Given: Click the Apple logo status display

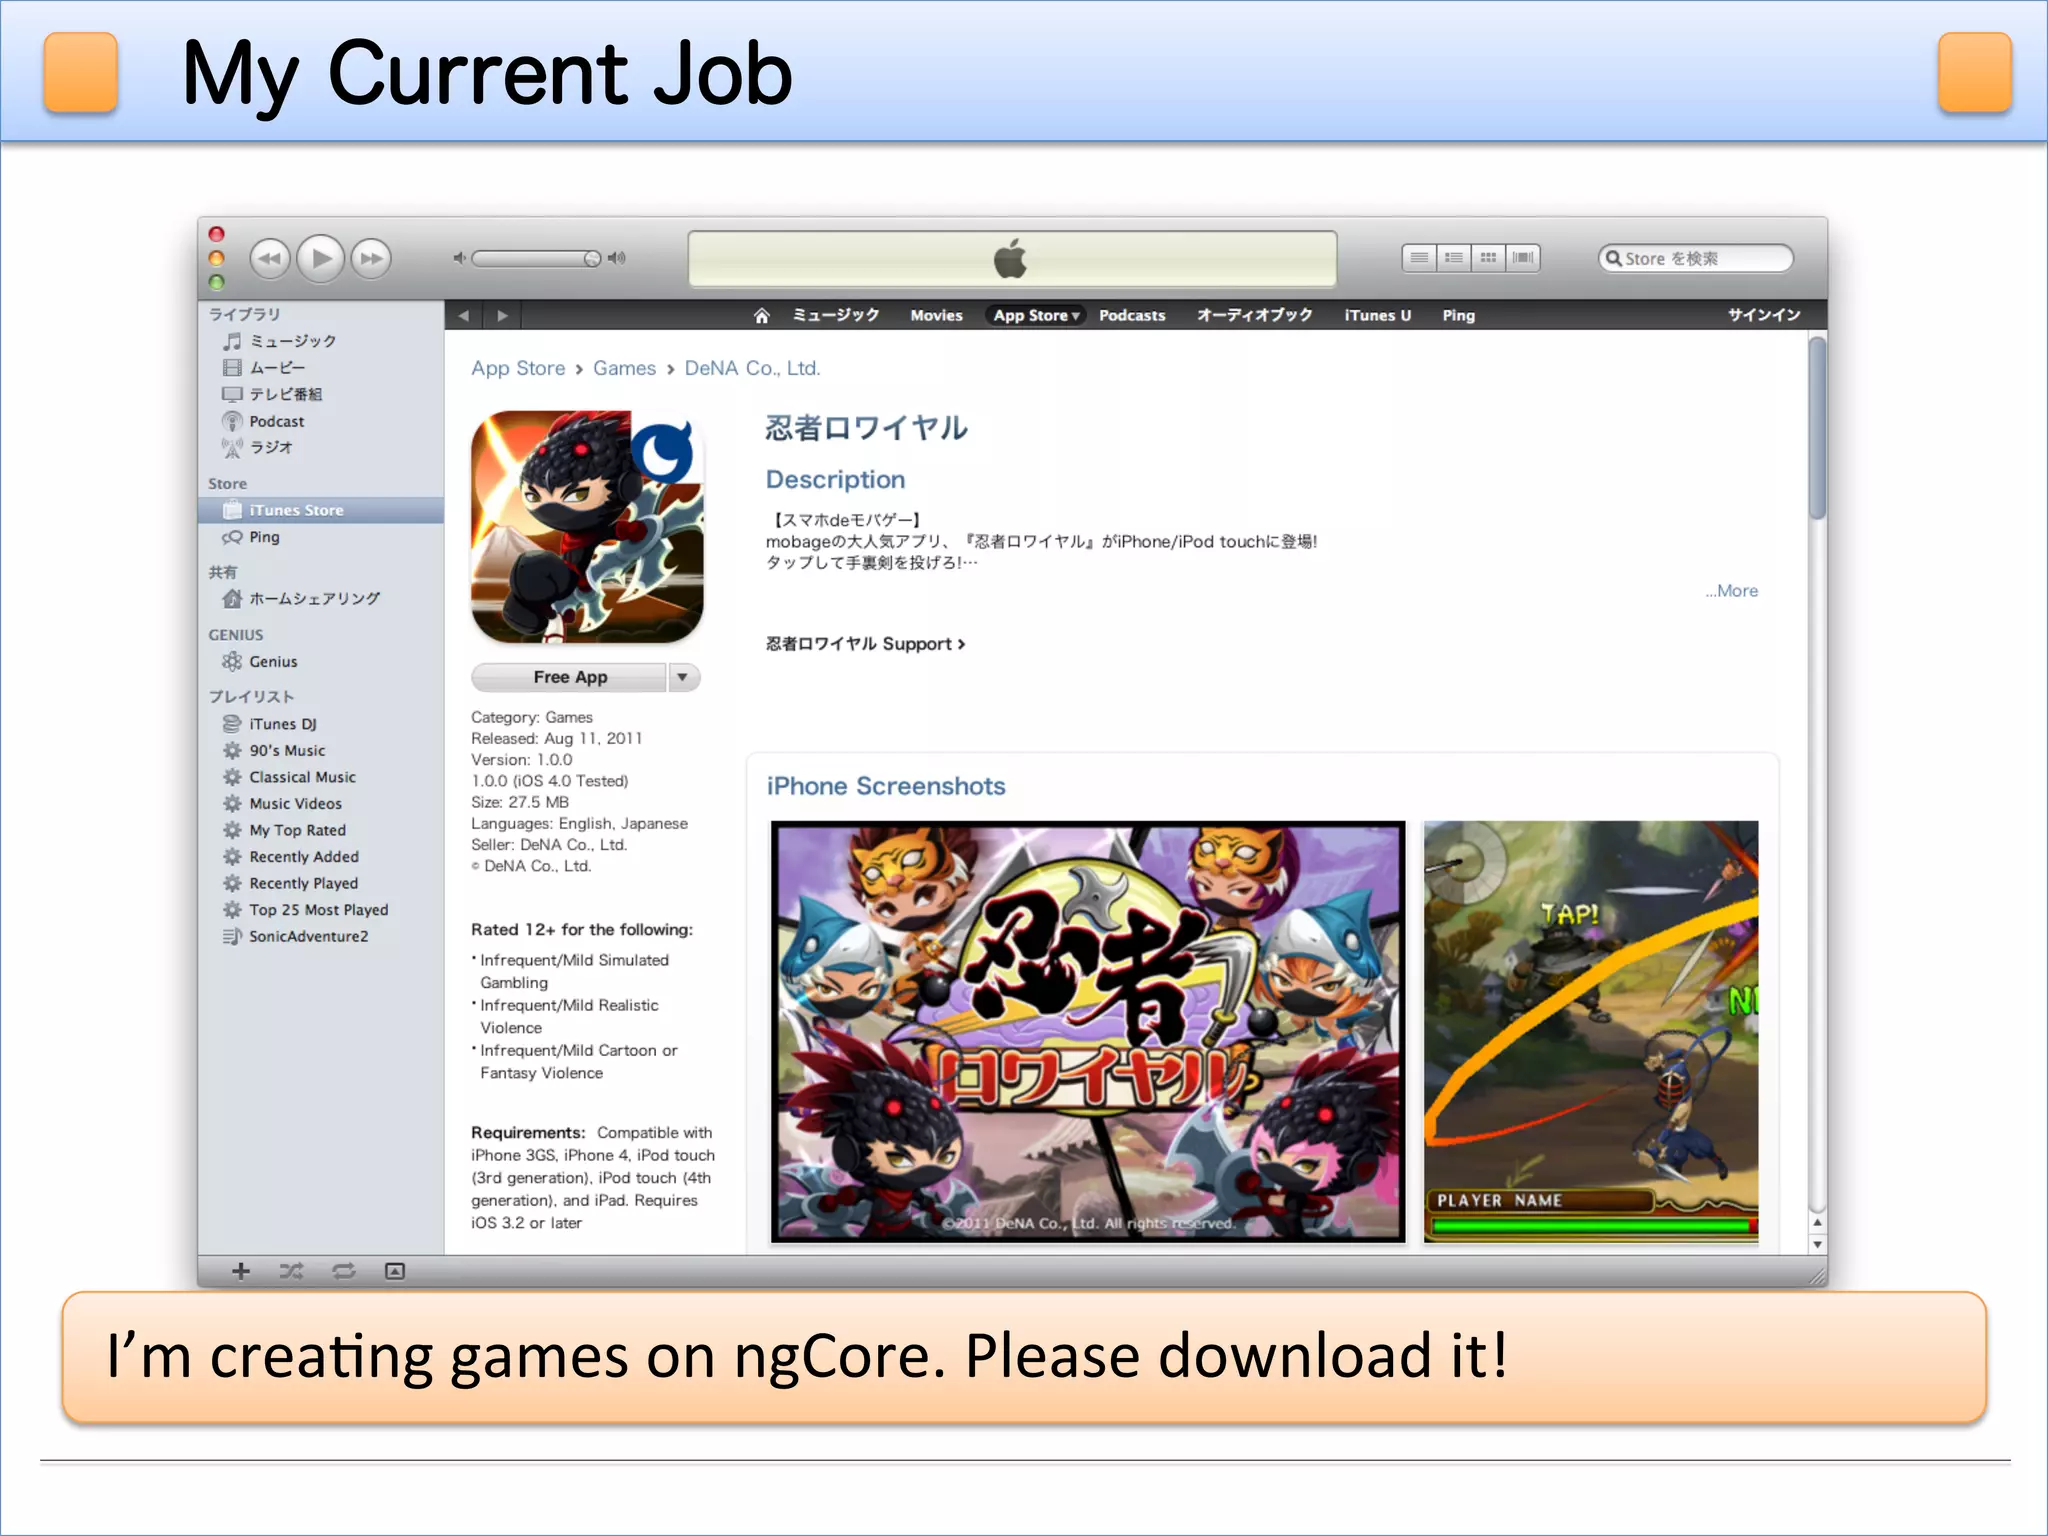Looking at the screenshot, I should pyautogui.click(x=1012, y=259).
